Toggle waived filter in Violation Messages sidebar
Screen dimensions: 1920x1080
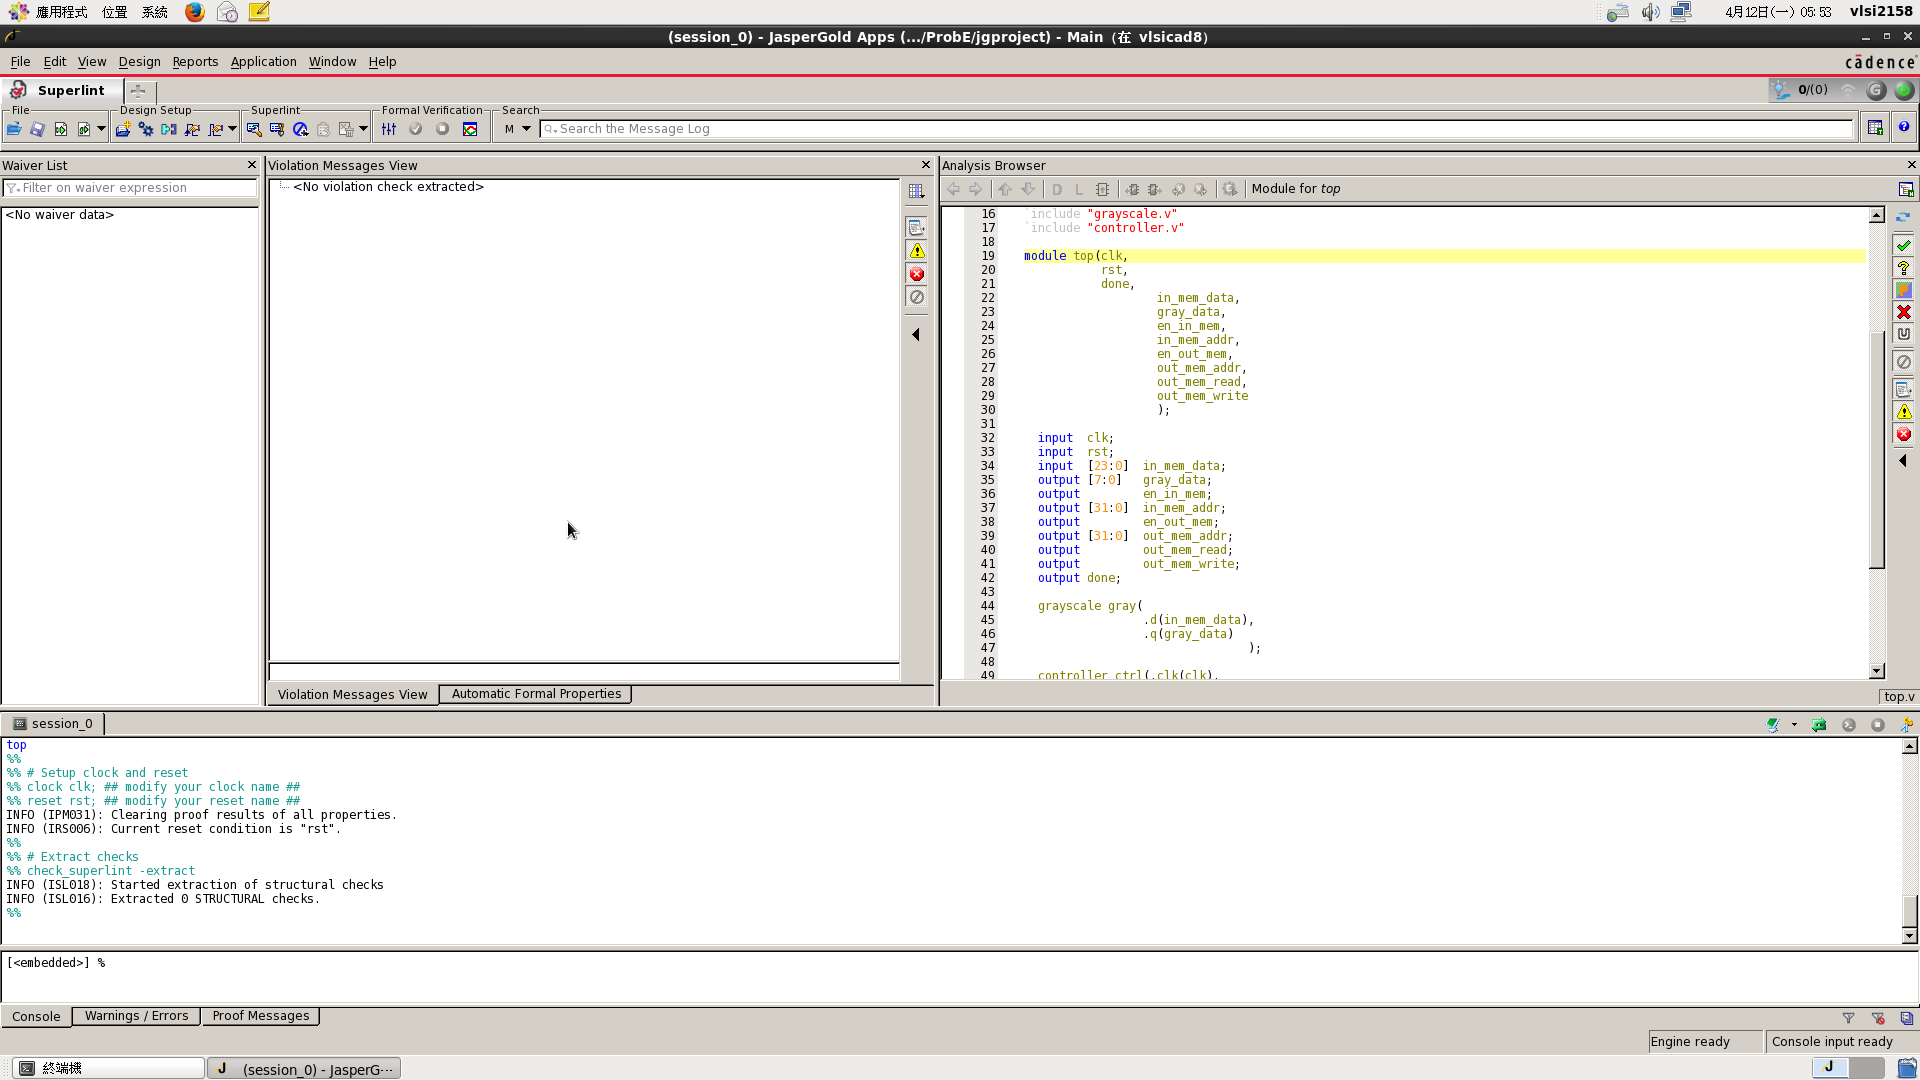pyautogui.click(x=916, y=297)
